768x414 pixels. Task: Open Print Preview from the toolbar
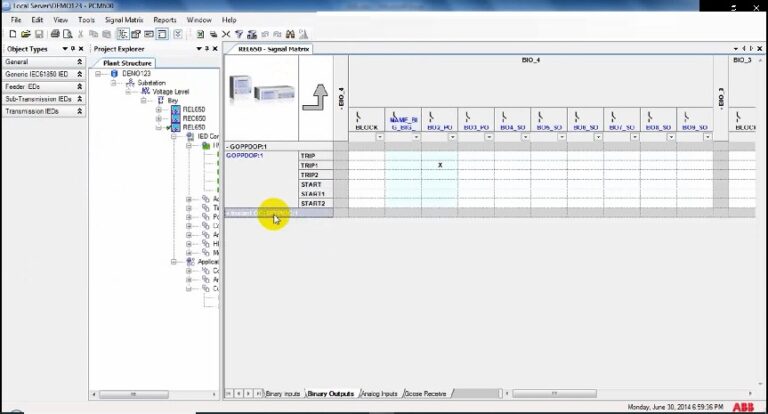tap(68, 34)
